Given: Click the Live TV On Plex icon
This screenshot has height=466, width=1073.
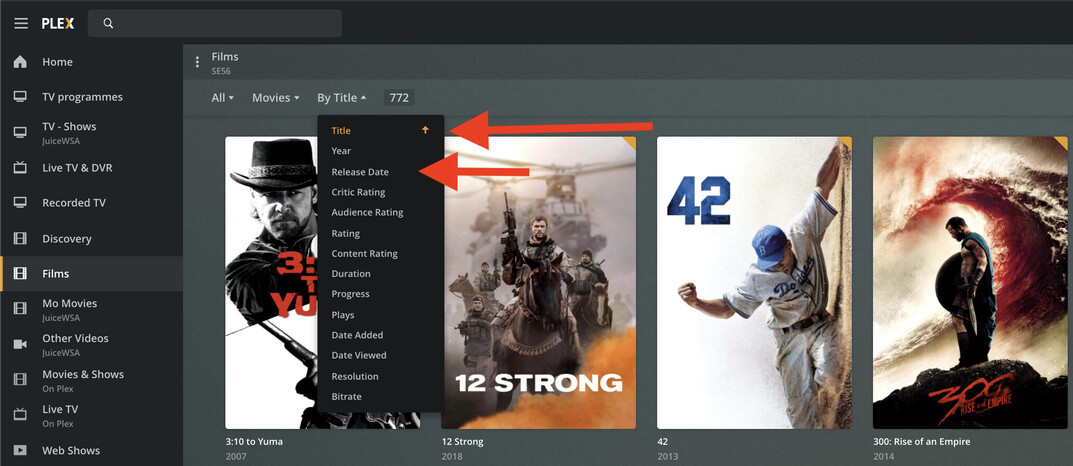Looking at the screenshot, I should coord(21,415).
